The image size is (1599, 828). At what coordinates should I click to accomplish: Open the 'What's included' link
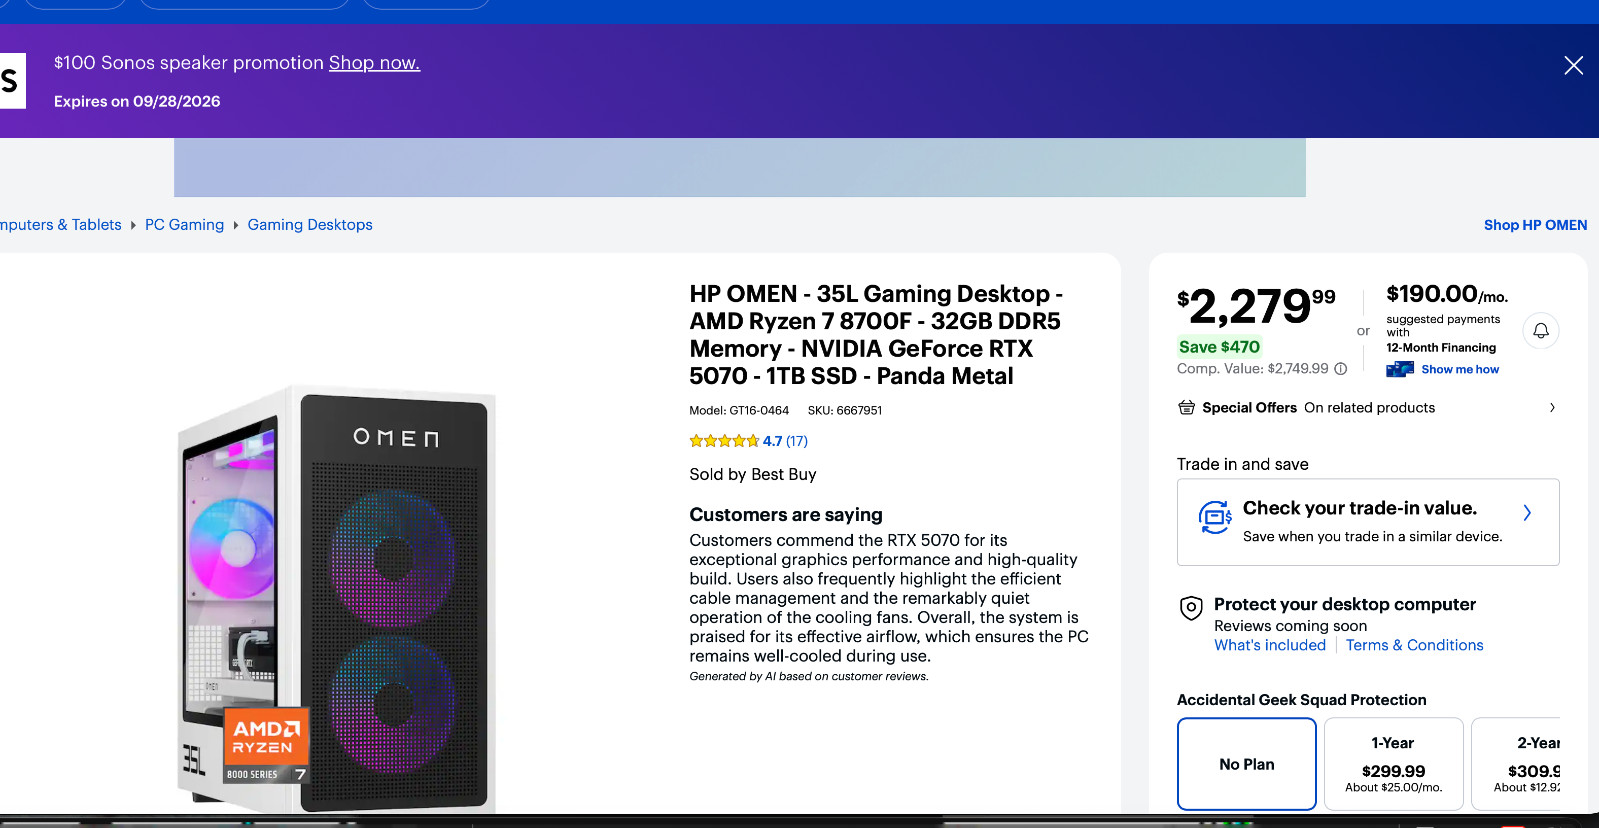click(x=1270, y=645)
